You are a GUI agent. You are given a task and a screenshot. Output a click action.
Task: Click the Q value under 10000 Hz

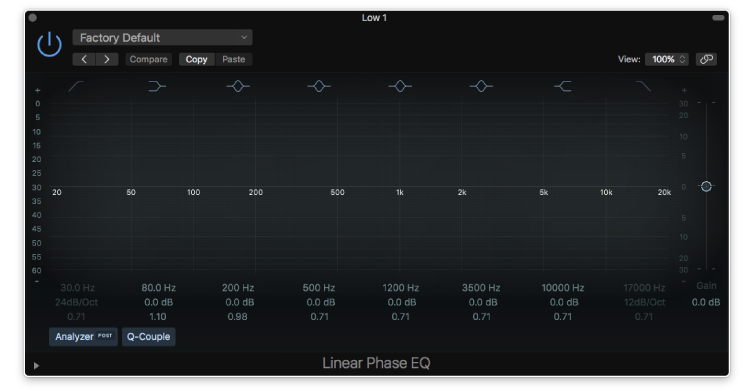pyautogui.click(x=563, y=316)
